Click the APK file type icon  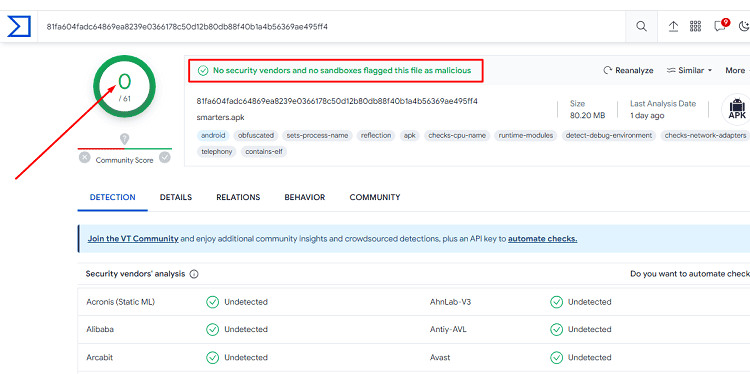pyautogui.click(x=737, y=109)
